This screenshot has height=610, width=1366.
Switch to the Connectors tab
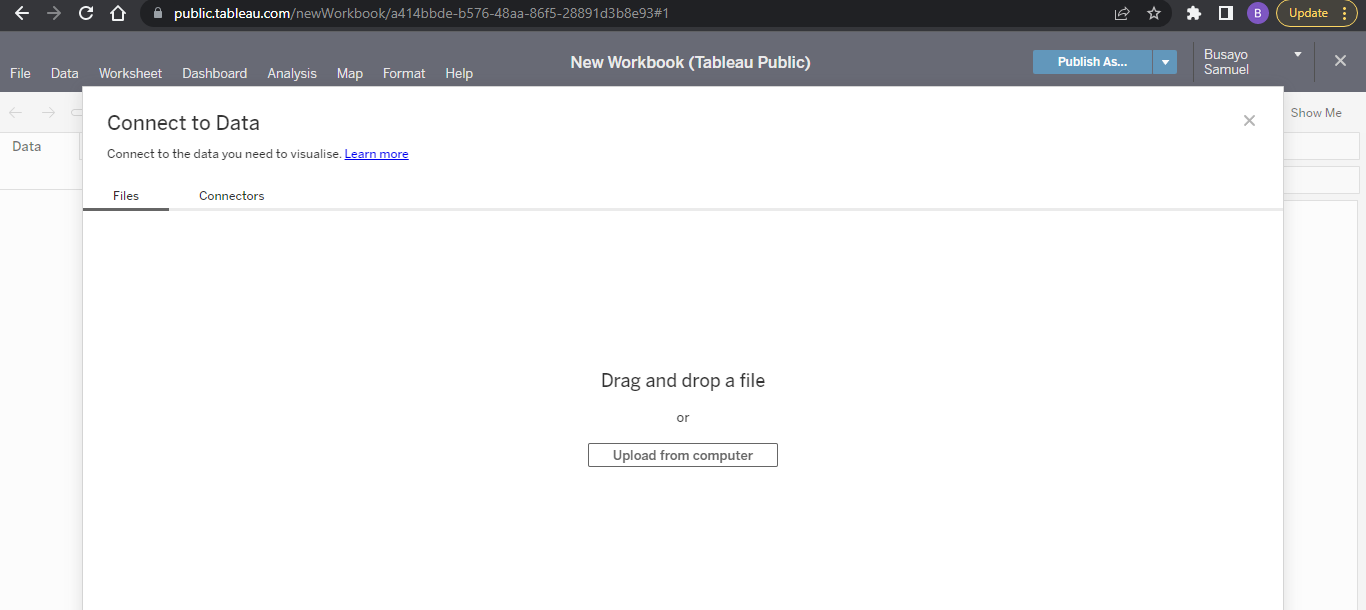point(232,196)
